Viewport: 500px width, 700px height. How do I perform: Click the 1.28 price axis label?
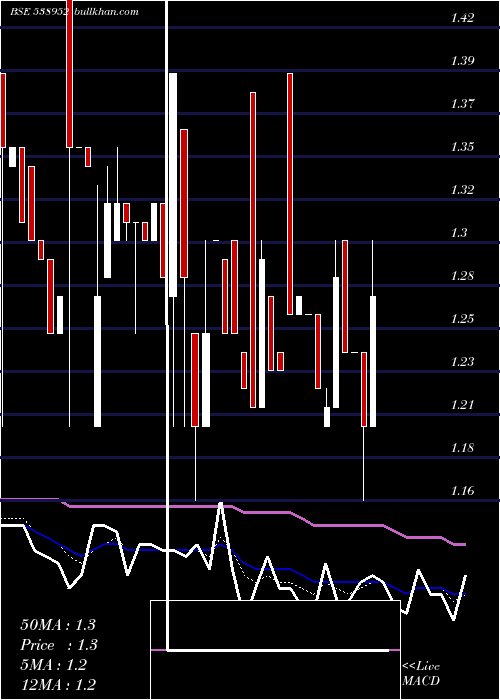pos(462,275)
